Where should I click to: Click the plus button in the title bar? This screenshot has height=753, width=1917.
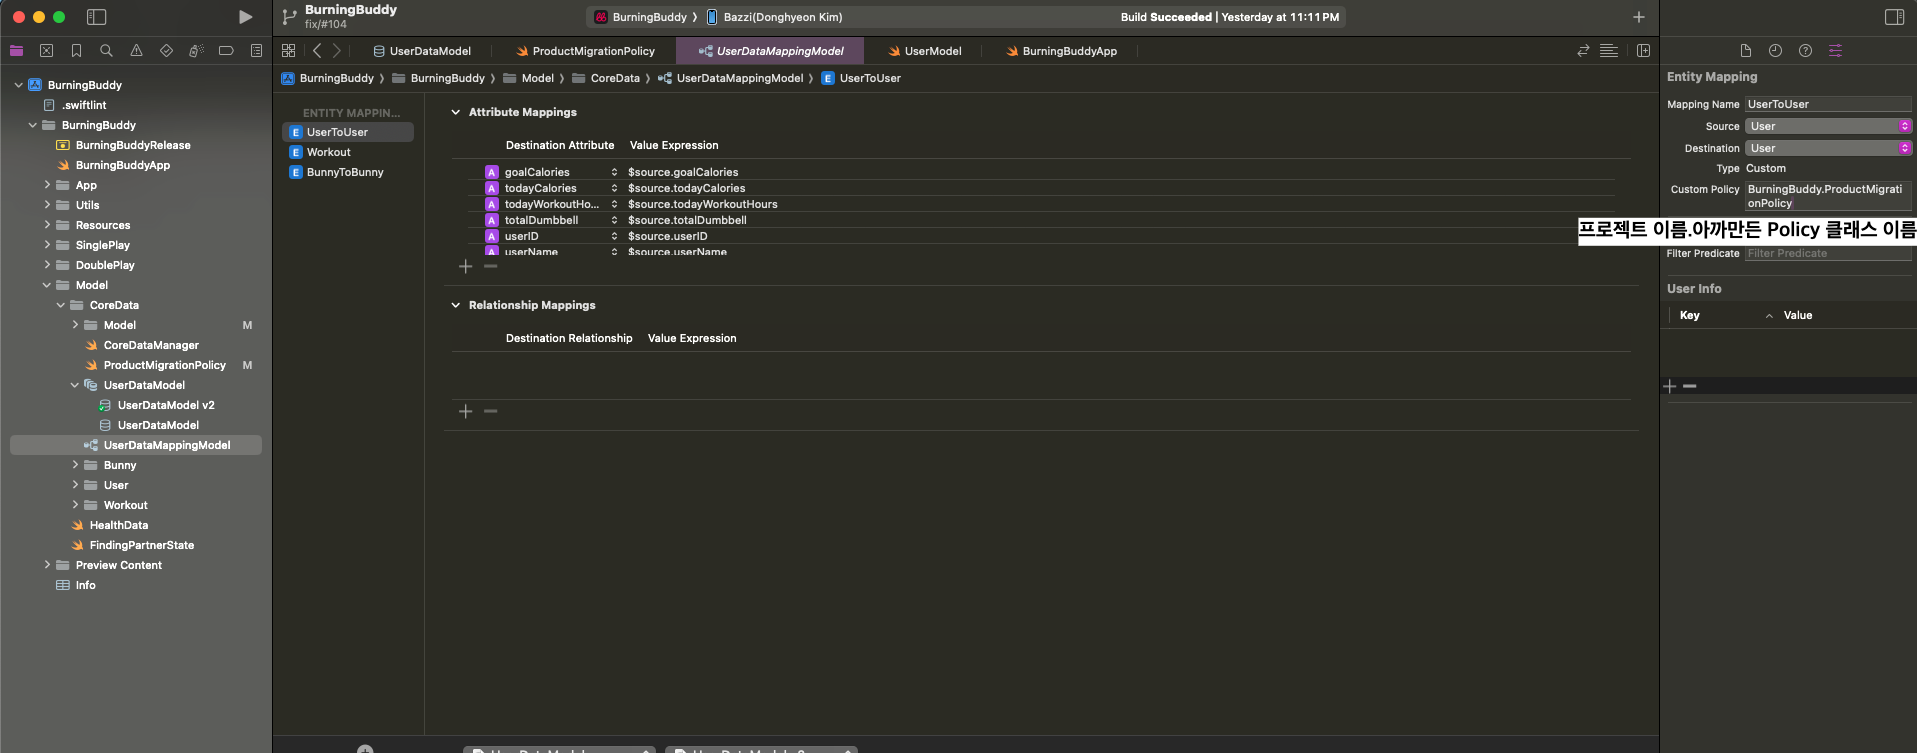tap(1639, 17)
